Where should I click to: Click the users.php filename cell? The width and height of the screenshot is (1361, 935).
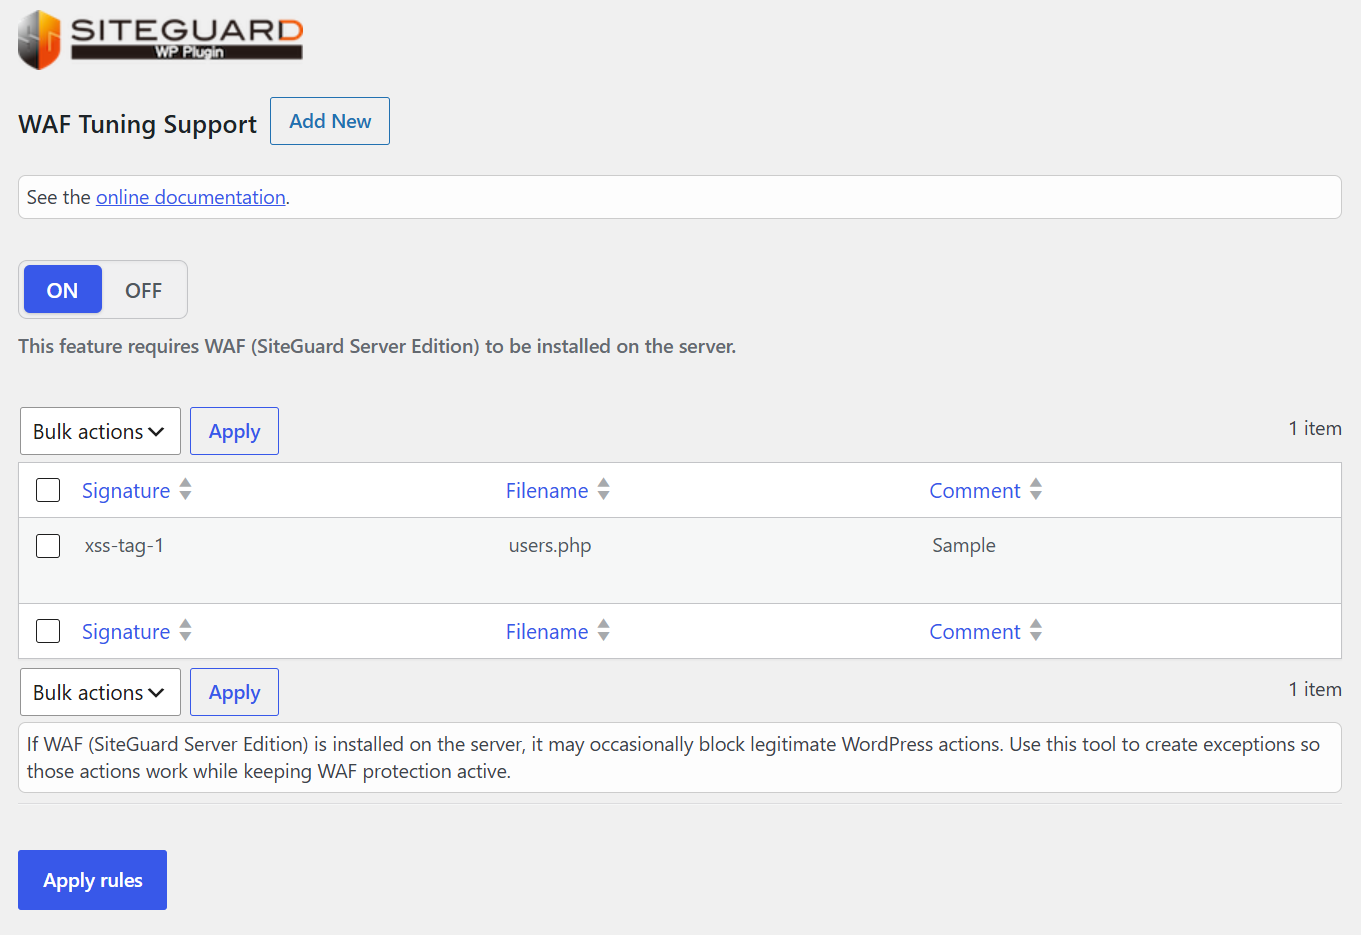(550, 546)
